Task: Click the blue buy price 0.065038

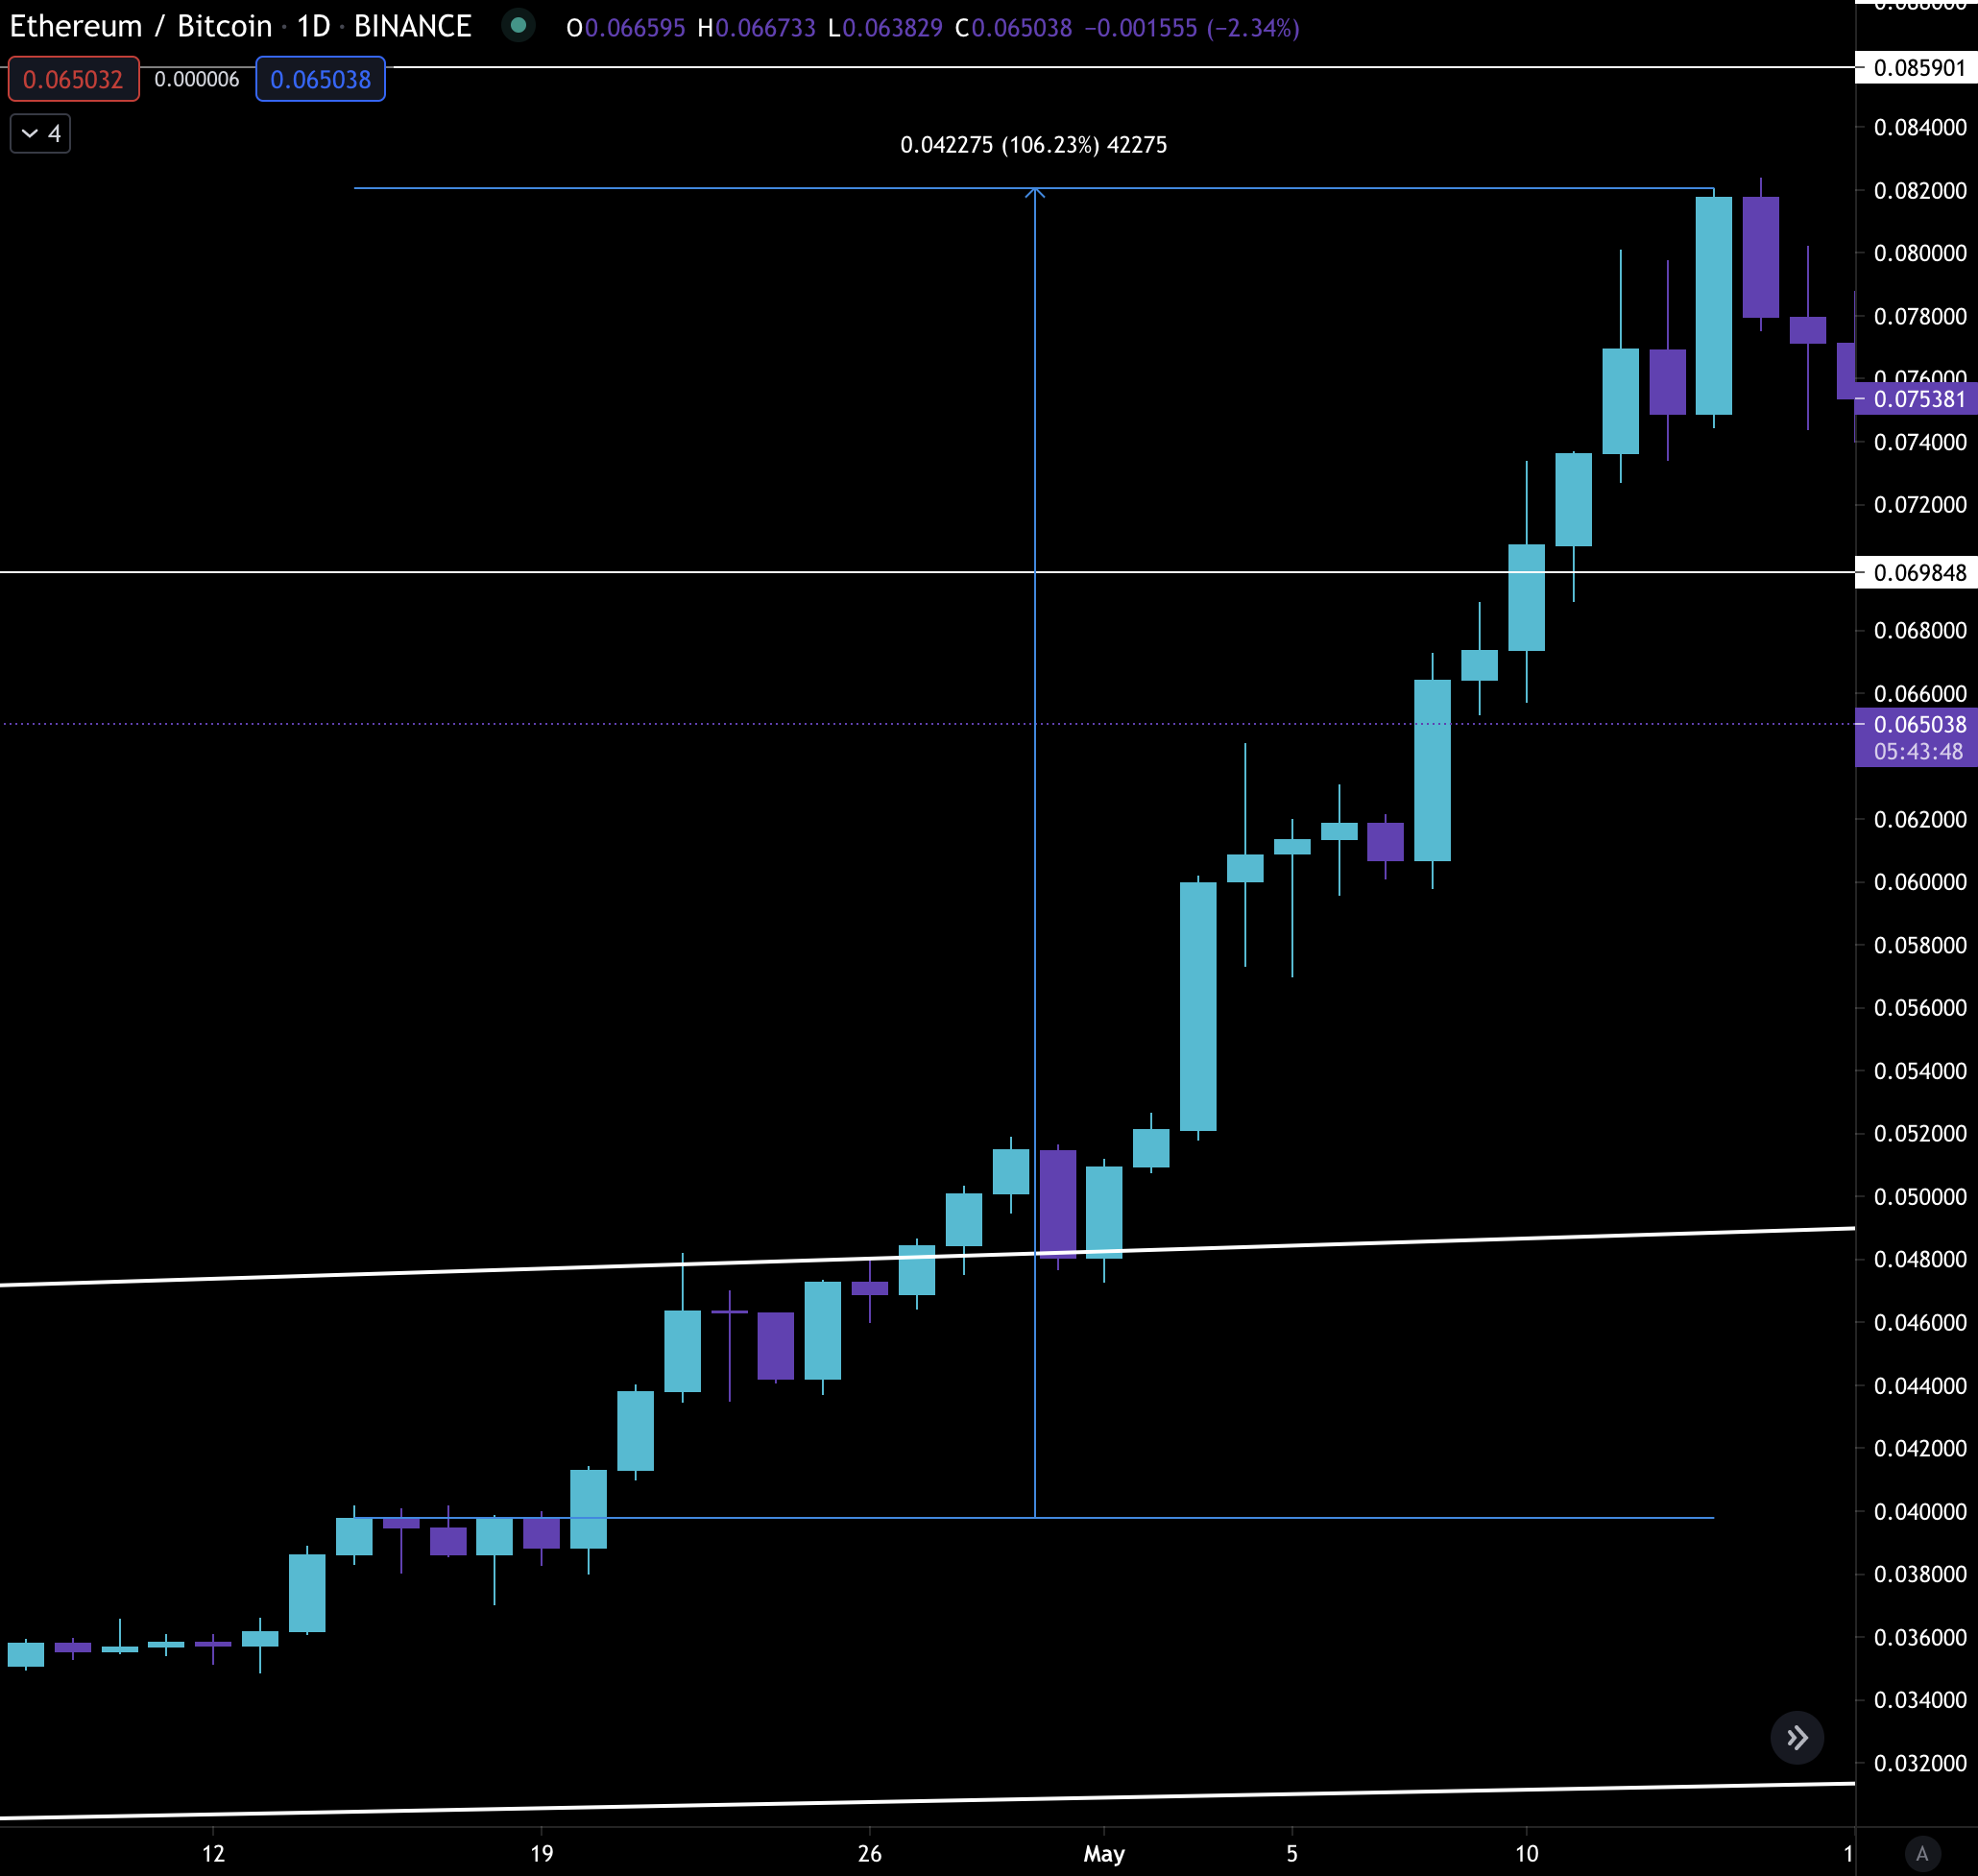Action: (320, 80)
